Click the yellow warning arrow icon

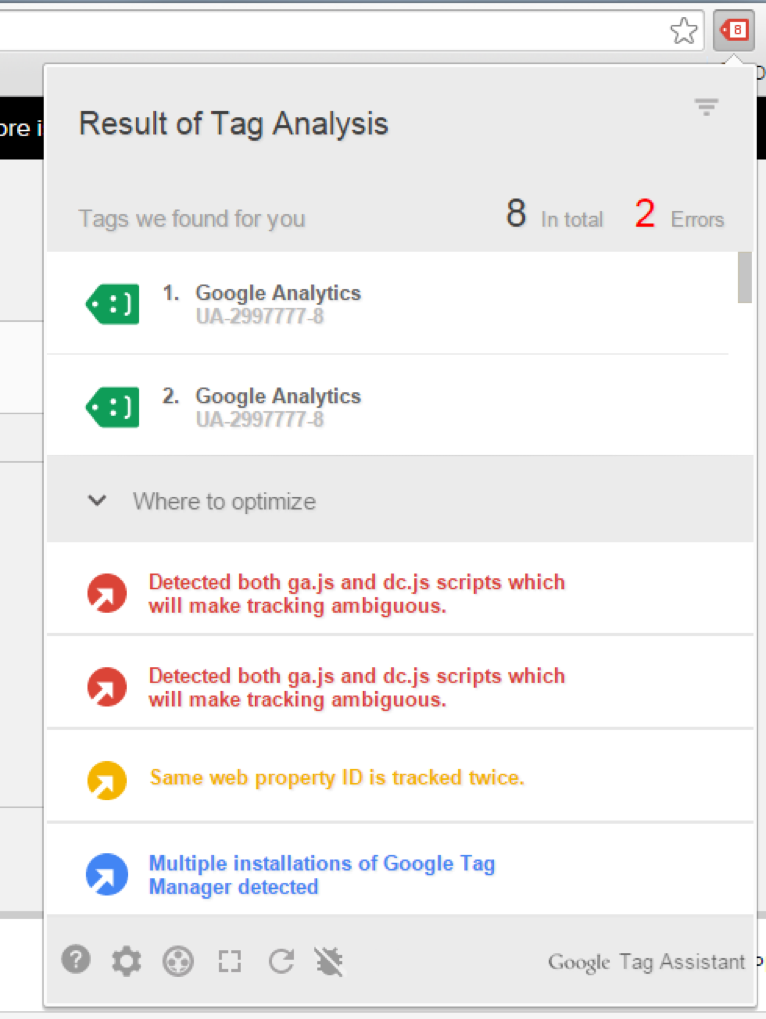coord(107,780)
